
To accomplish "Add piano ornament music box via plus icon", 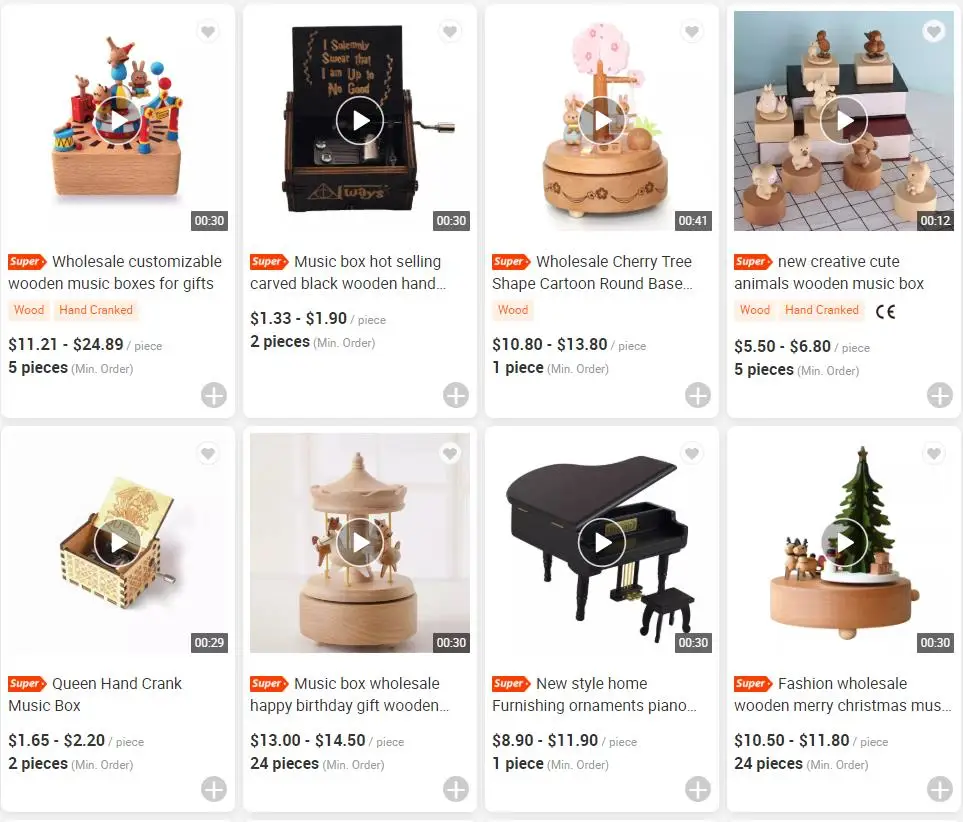I will [x=698, y=789].
